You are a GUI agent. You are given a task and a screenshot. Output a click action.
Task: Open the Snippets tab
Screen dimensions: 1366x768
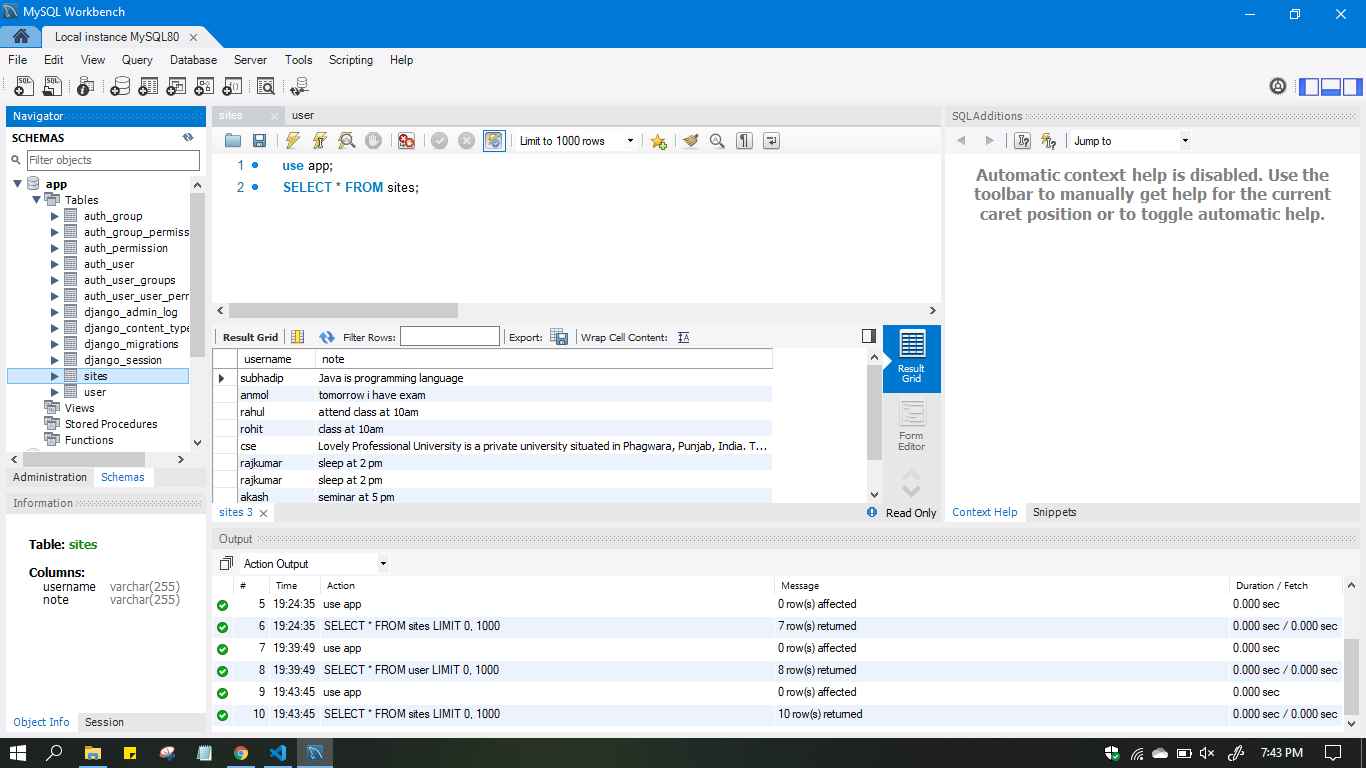(1054, 512)
